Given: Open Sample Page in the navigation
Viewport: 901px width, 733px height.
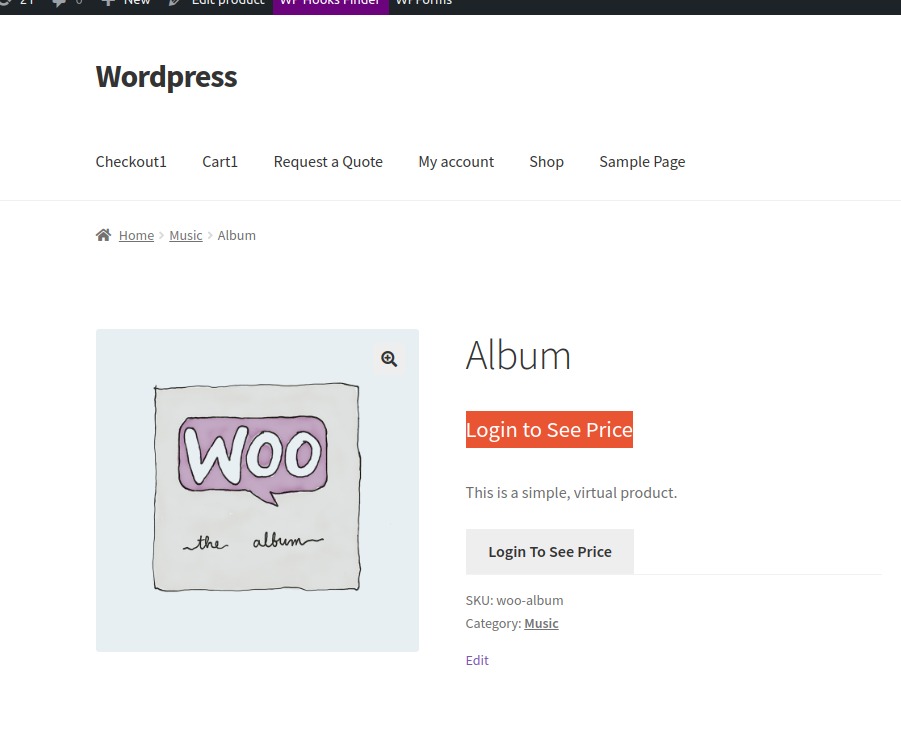Looking at the screenshot, I should 642,161.
